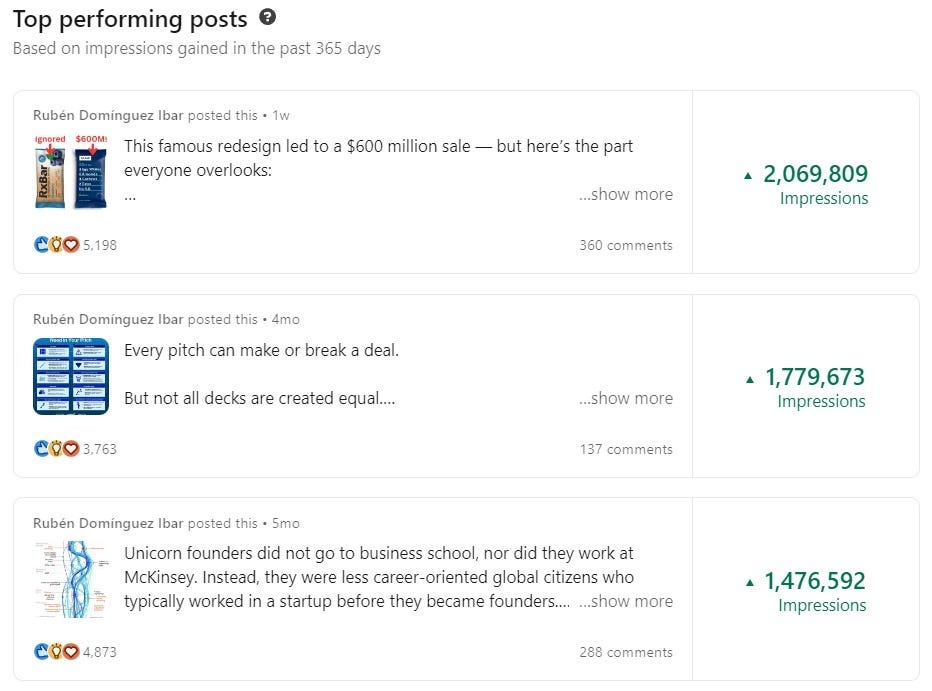This screenshot has height=691, width=932.
Task: View the 360 comments
Action: tap(626, 245)
